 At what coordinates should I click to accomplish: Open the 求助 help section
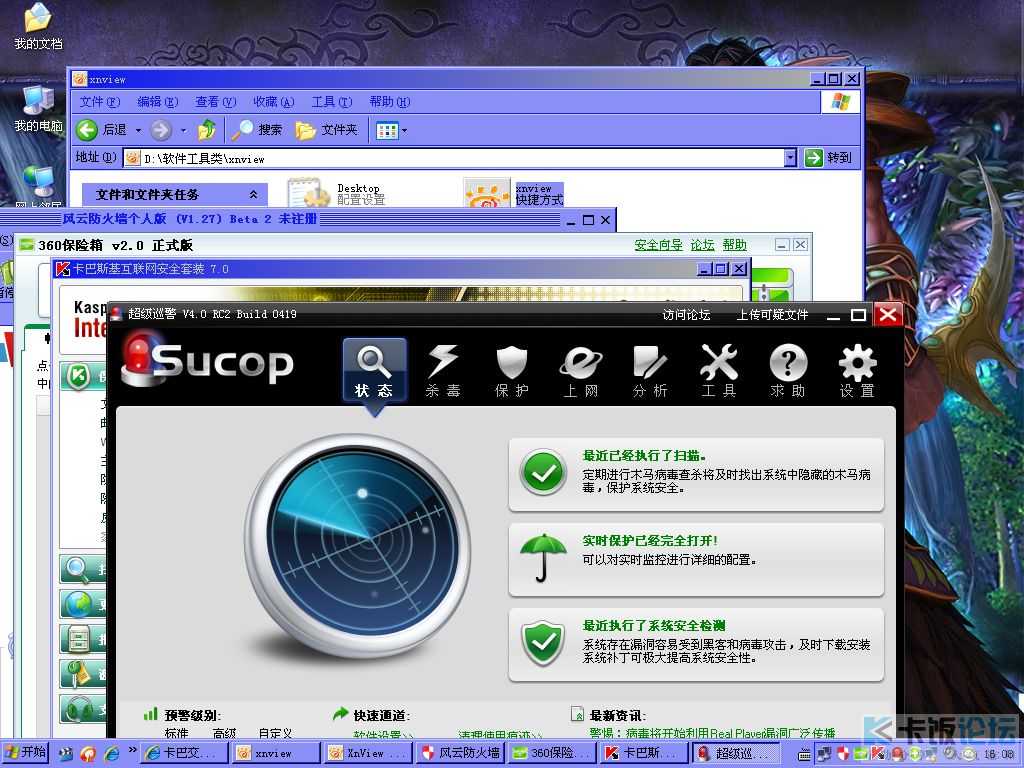click(x=788, y=371)
